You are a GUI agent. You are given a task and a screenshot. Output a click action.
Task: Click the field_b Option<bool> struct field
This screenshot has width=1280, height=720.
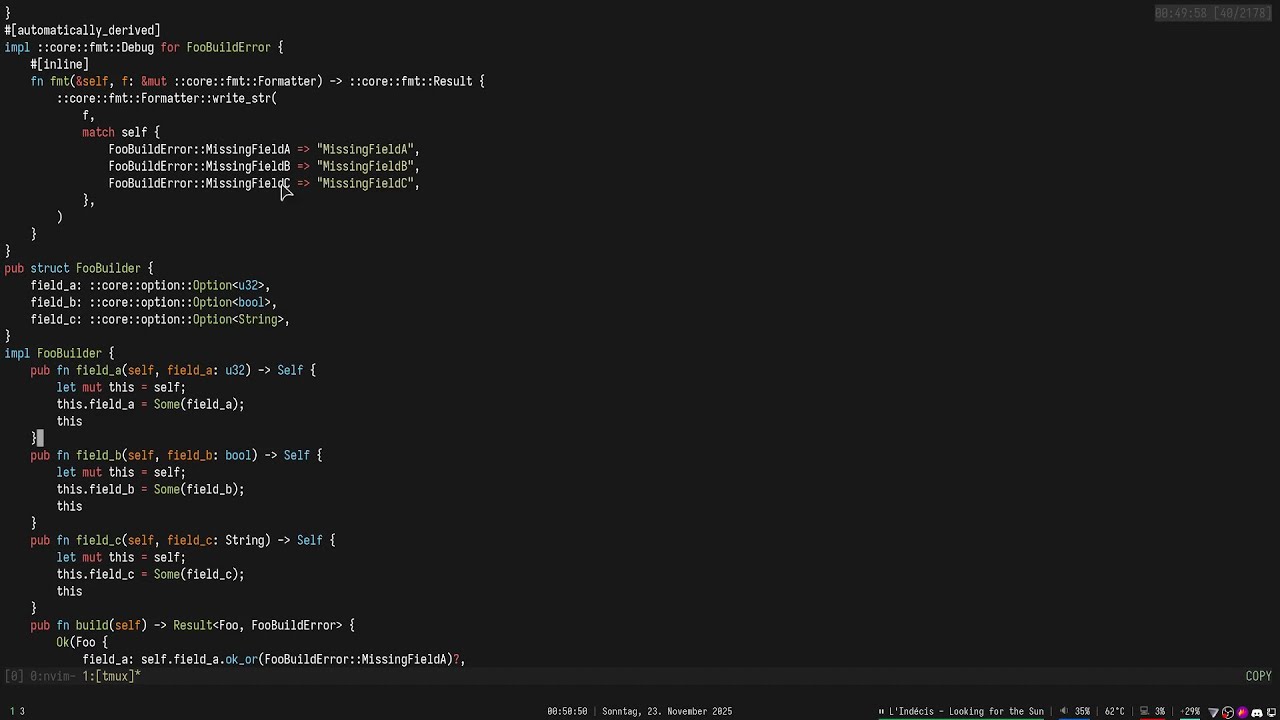click(153, 302)
